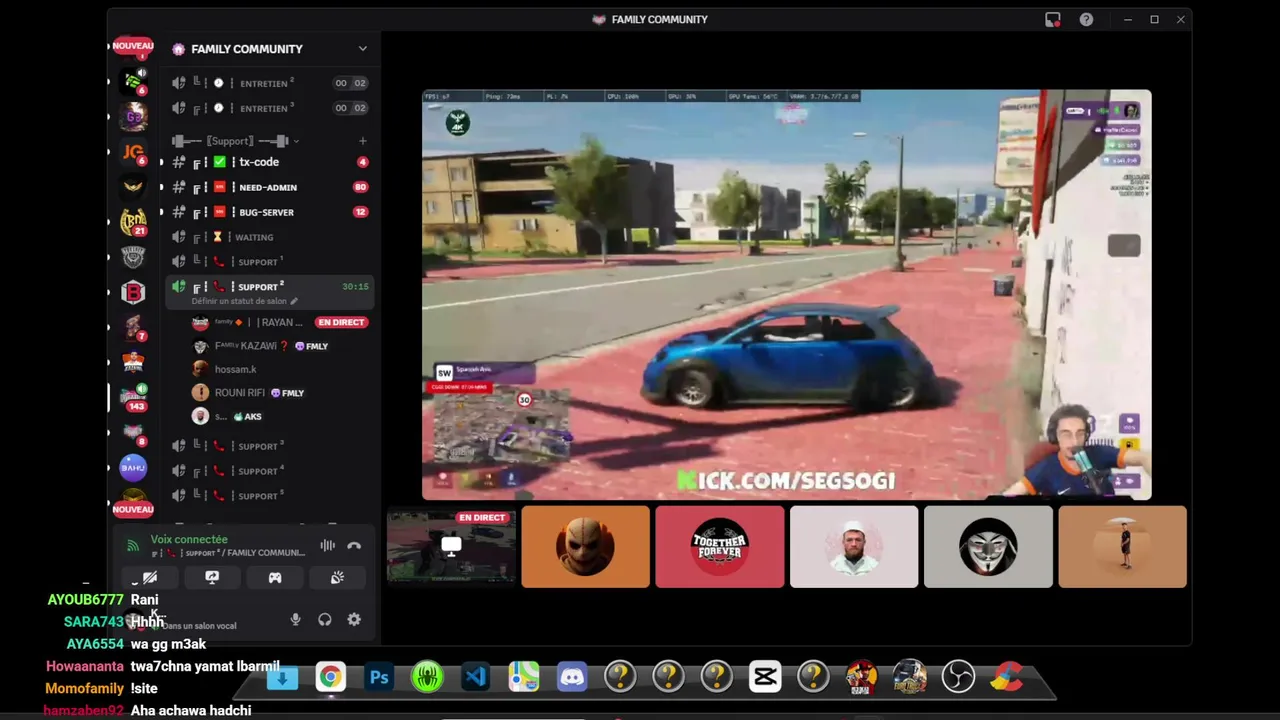Open user settings gear
This screenshot has width=1280, height=720.
[354, 619]
